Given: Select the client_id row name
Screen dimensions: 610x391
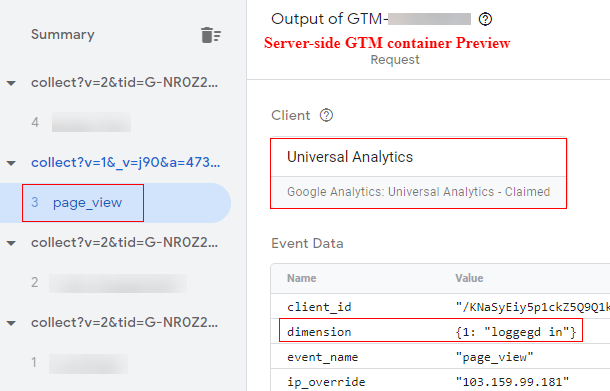Looking at the screenshot, I should coord(319,307).
